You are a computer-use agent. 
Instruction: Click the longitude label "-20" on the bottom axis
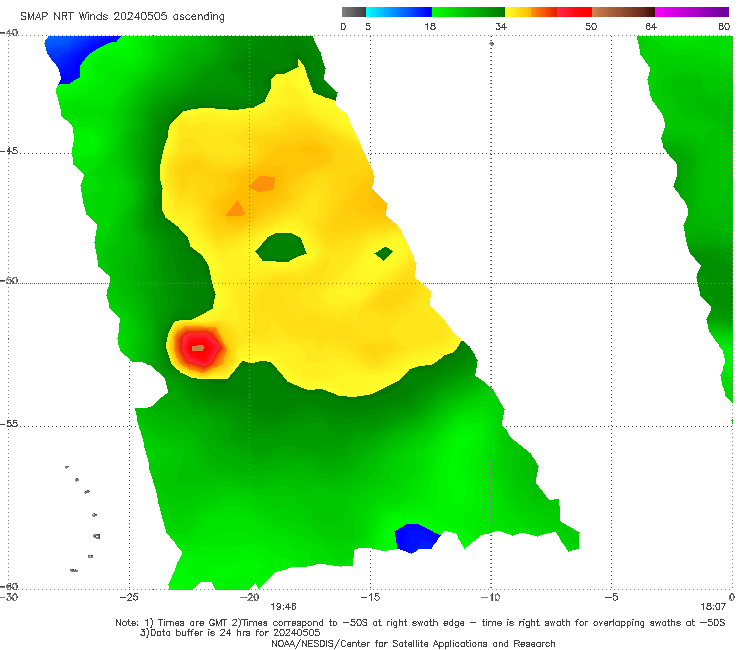click(250, 597)
